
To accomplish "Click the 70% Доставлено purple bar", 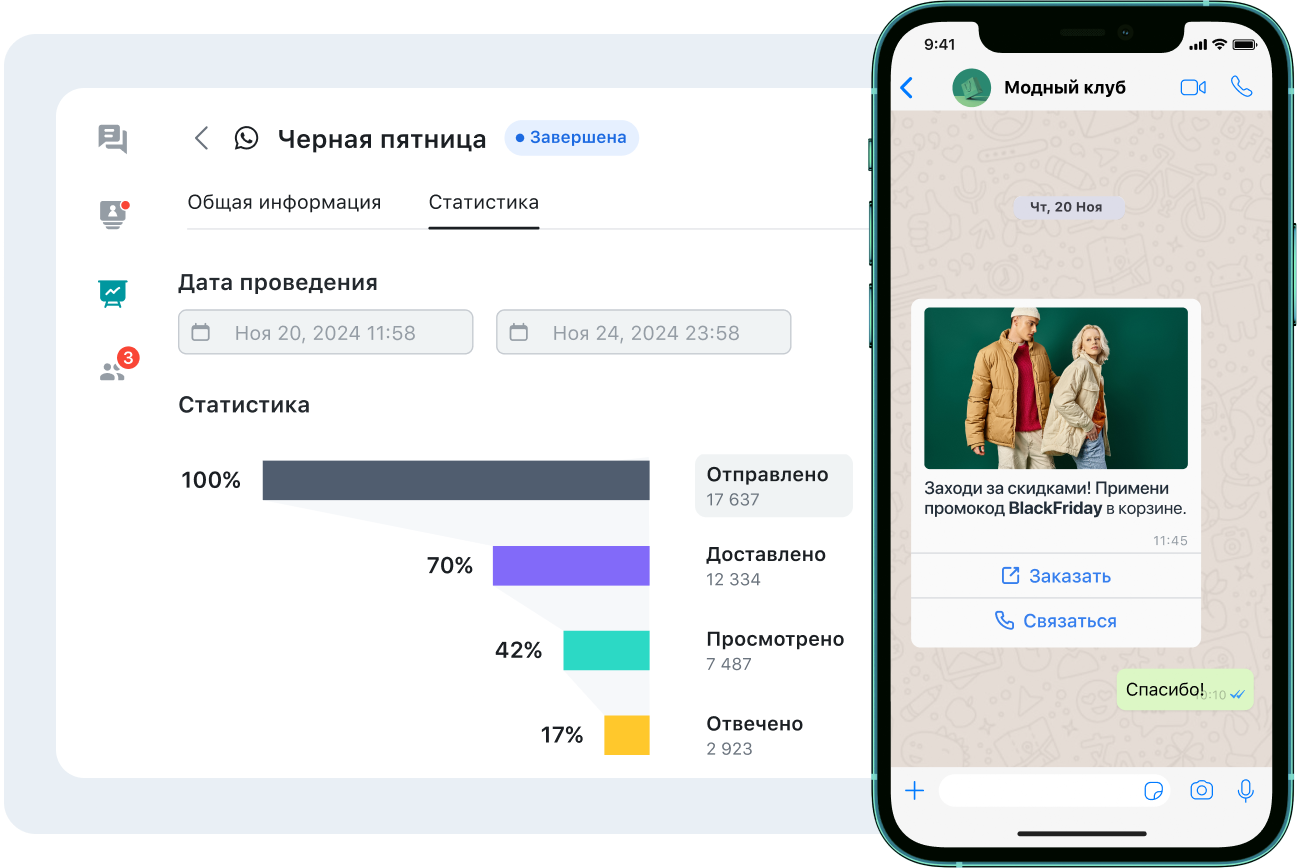I will pos(570,565).
